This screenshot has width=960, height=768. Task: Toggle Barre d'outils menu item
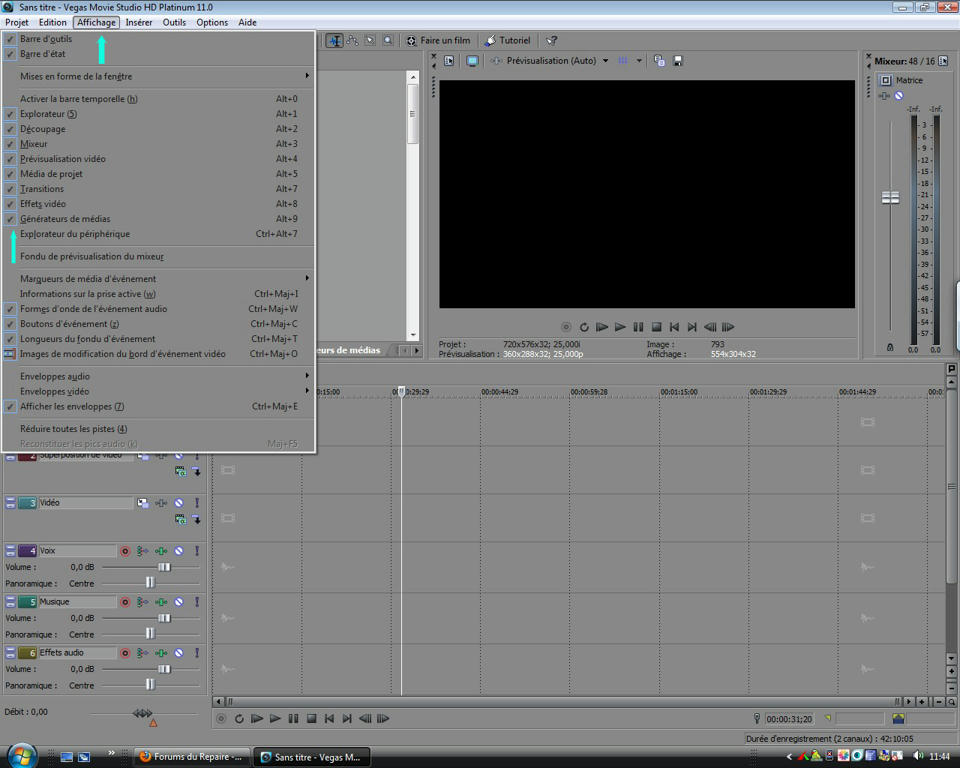click(159, 39)
